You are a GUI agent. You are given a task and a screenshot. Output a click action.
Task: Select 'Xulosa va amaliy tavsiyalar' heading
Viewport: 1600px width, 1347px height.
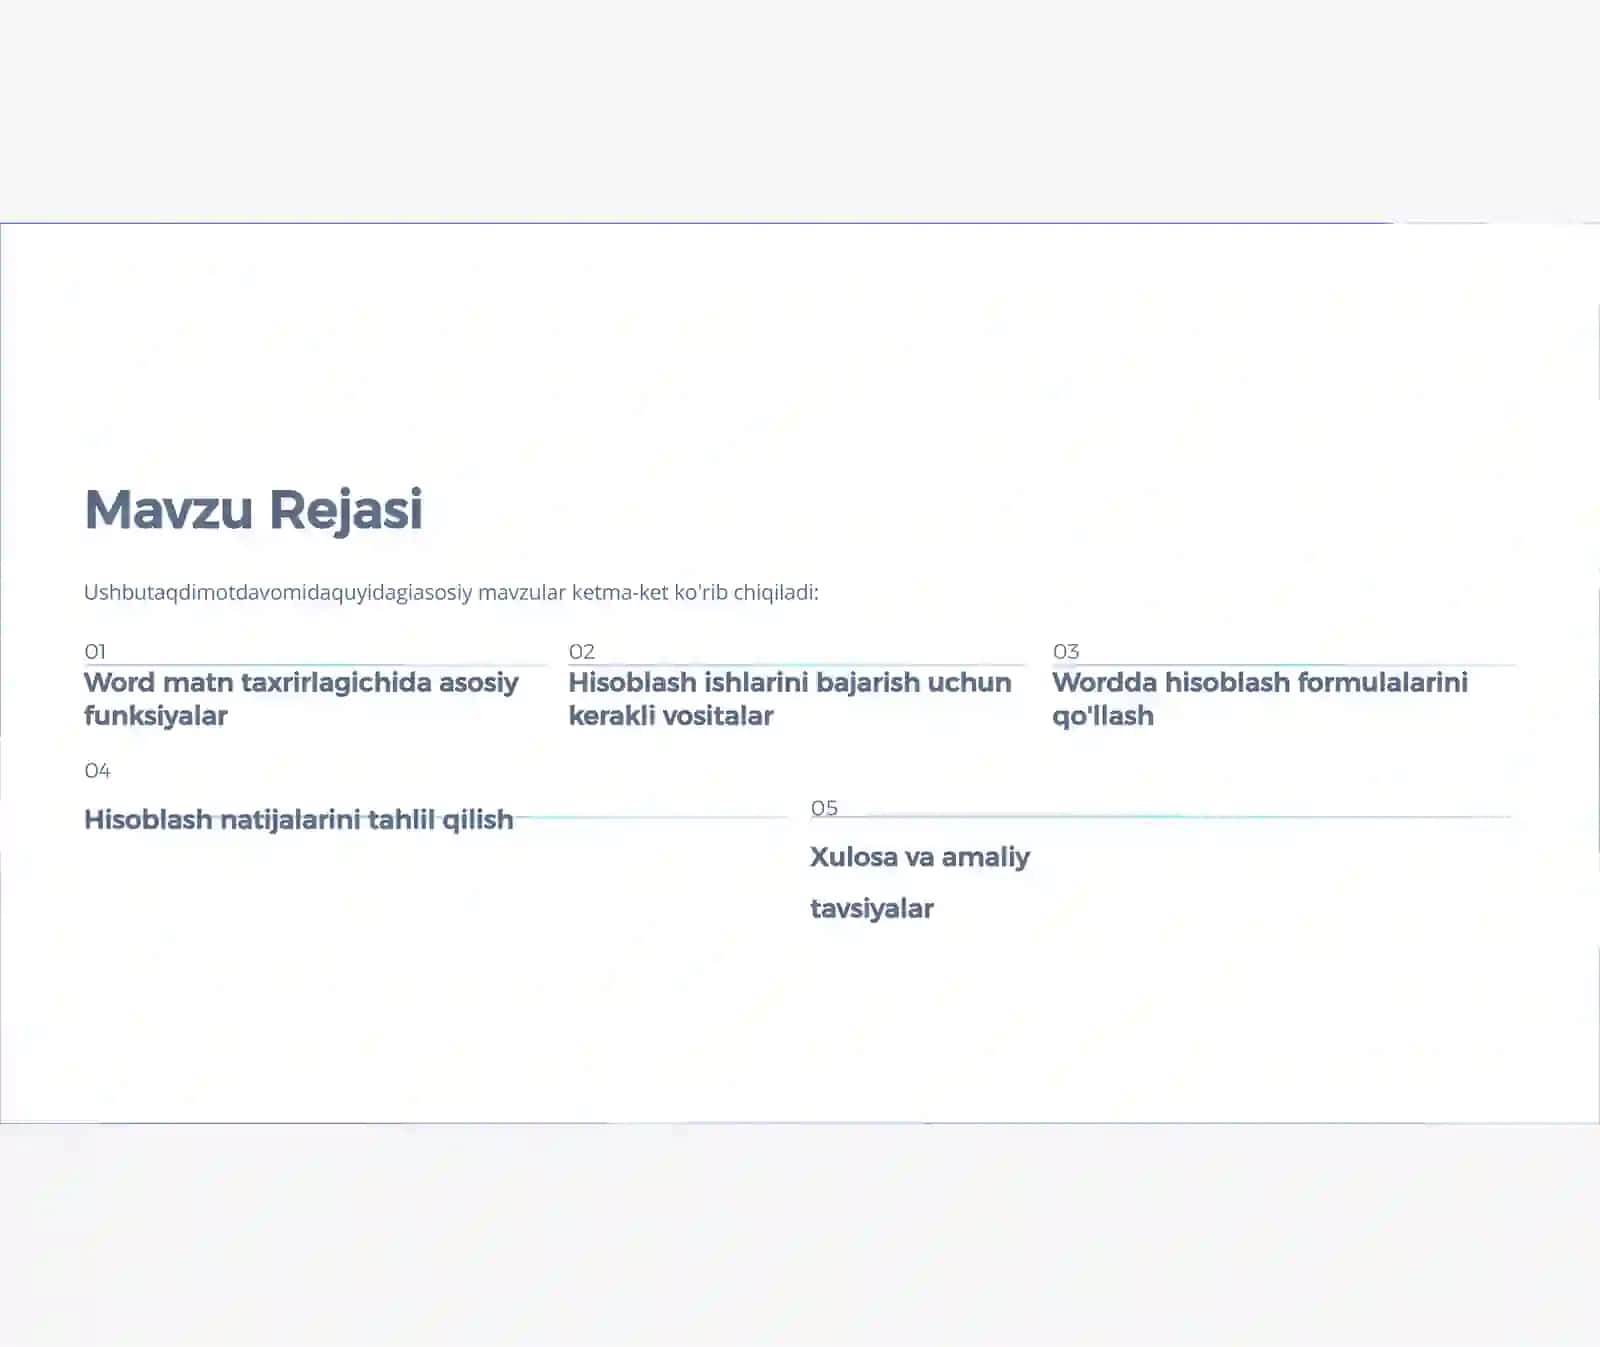coord(920,883)
